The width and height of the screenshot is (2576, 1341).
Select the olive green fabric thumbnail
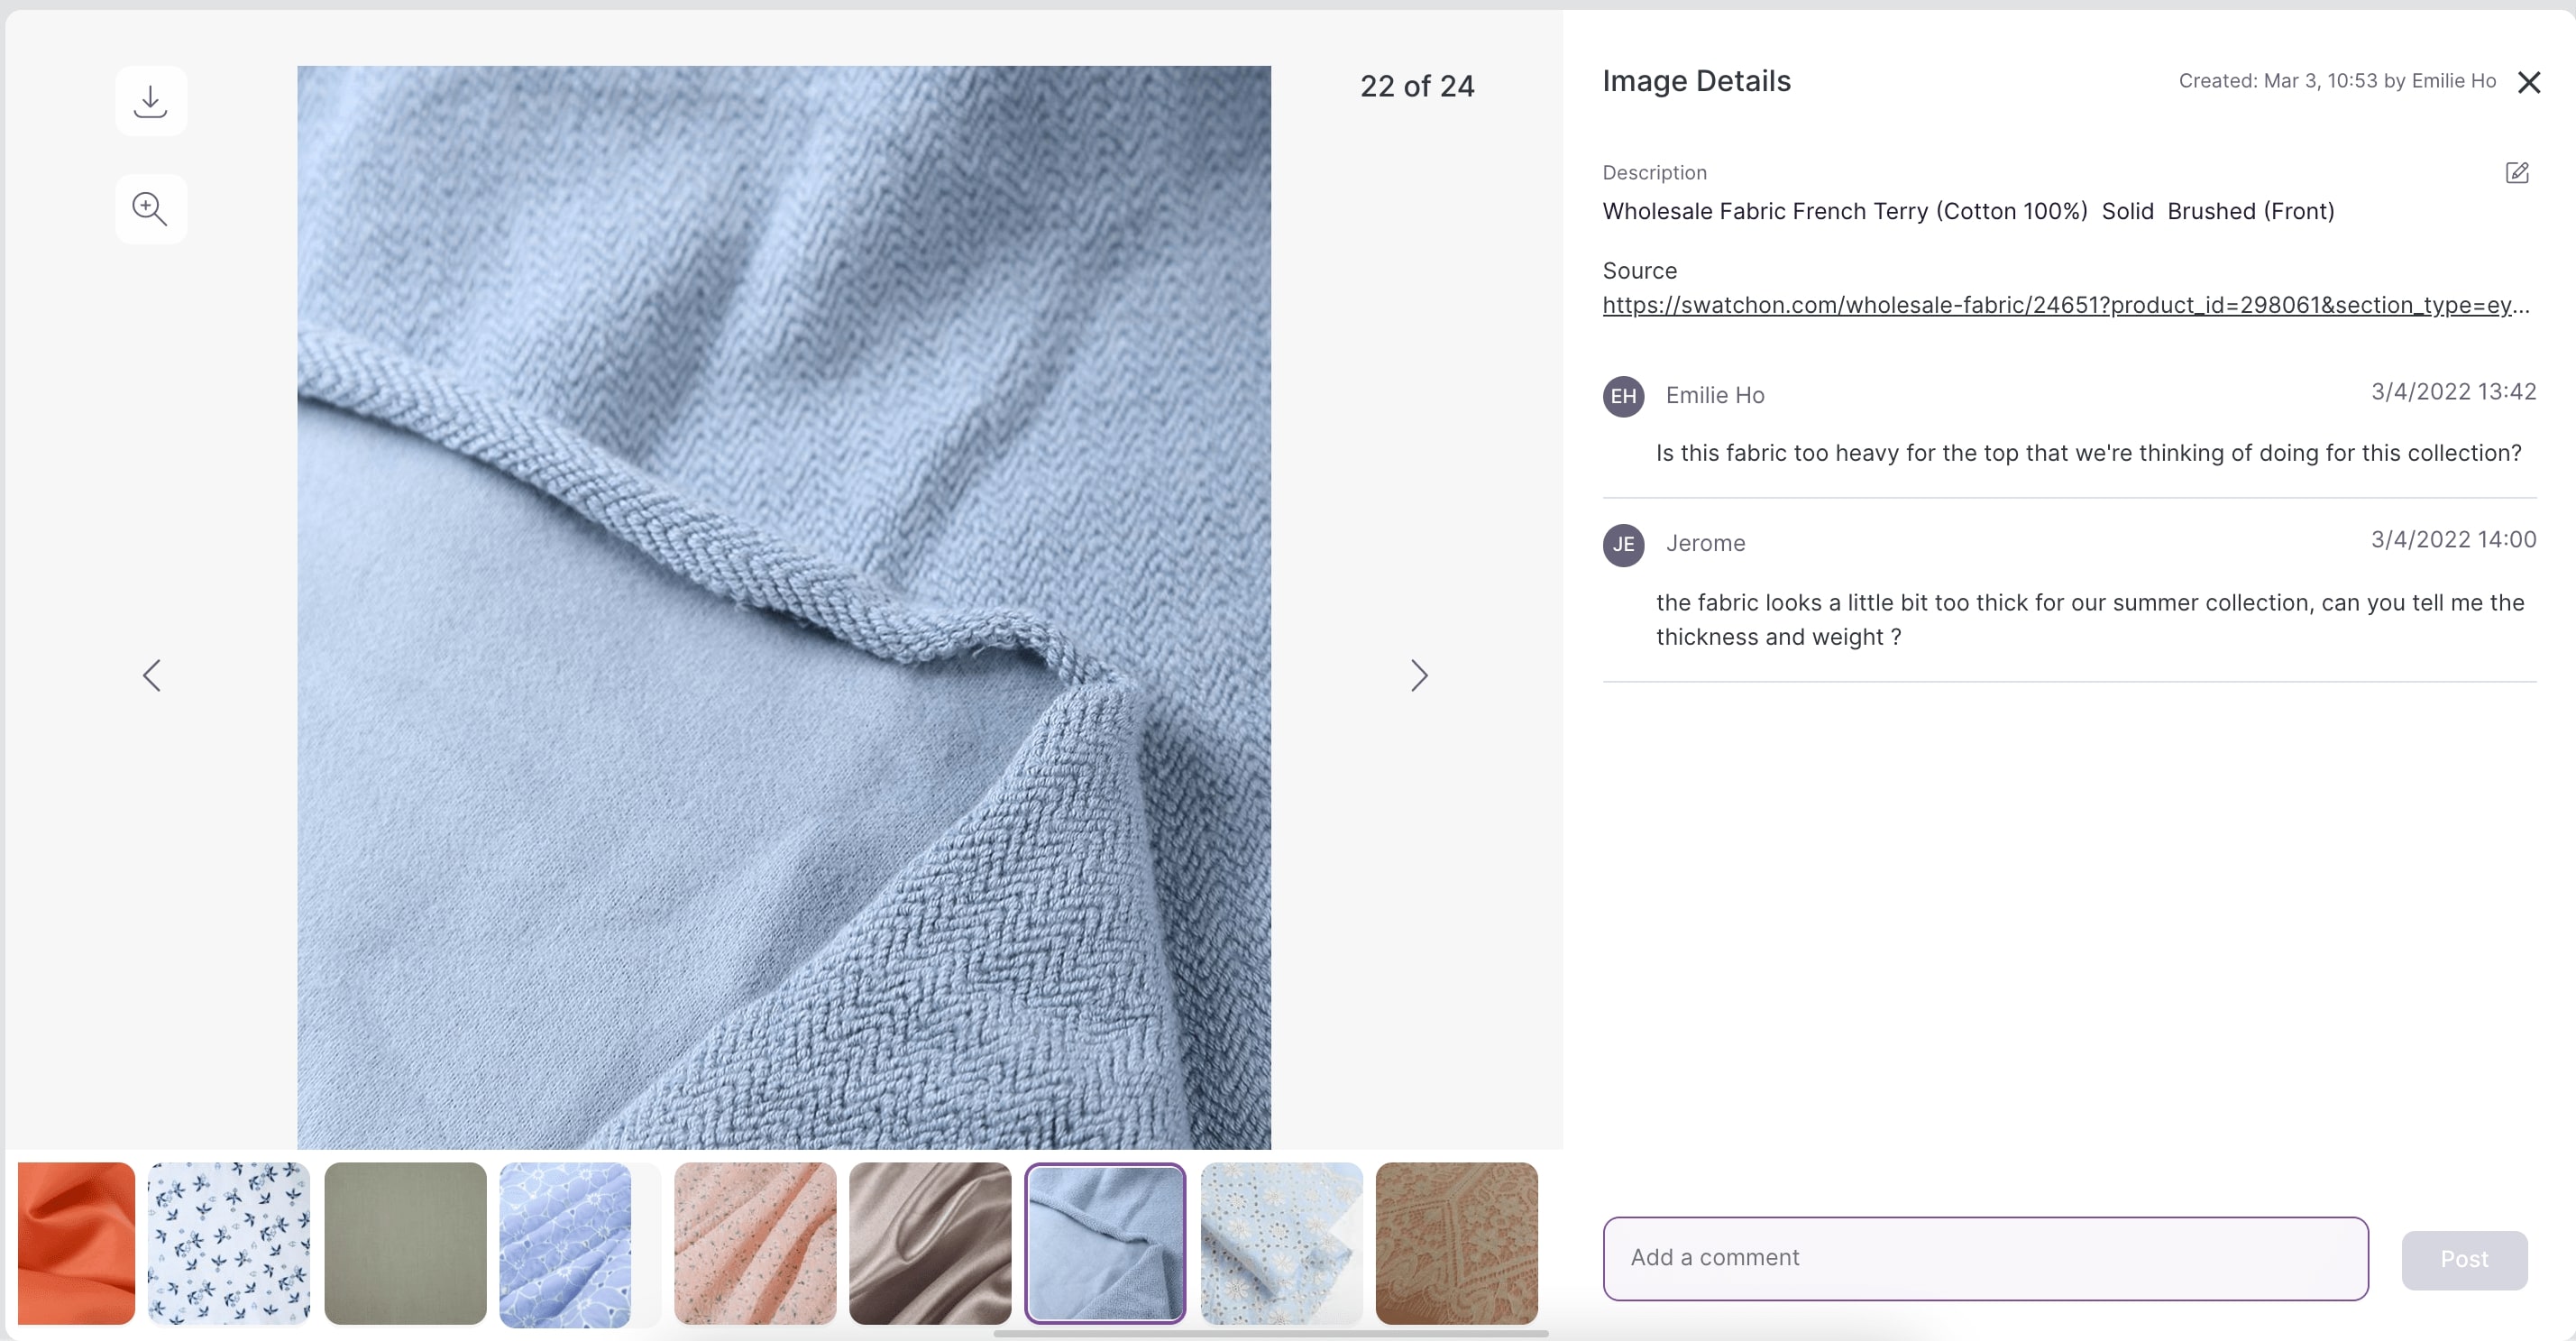[x=405, y=1243]
